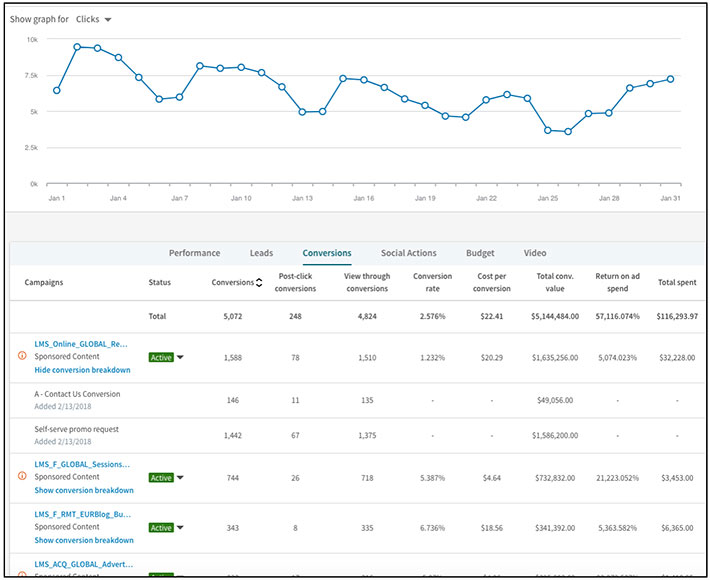The image size is (710, 580).
Task: Switch to the Performance tab
Action: pos(194,253)
